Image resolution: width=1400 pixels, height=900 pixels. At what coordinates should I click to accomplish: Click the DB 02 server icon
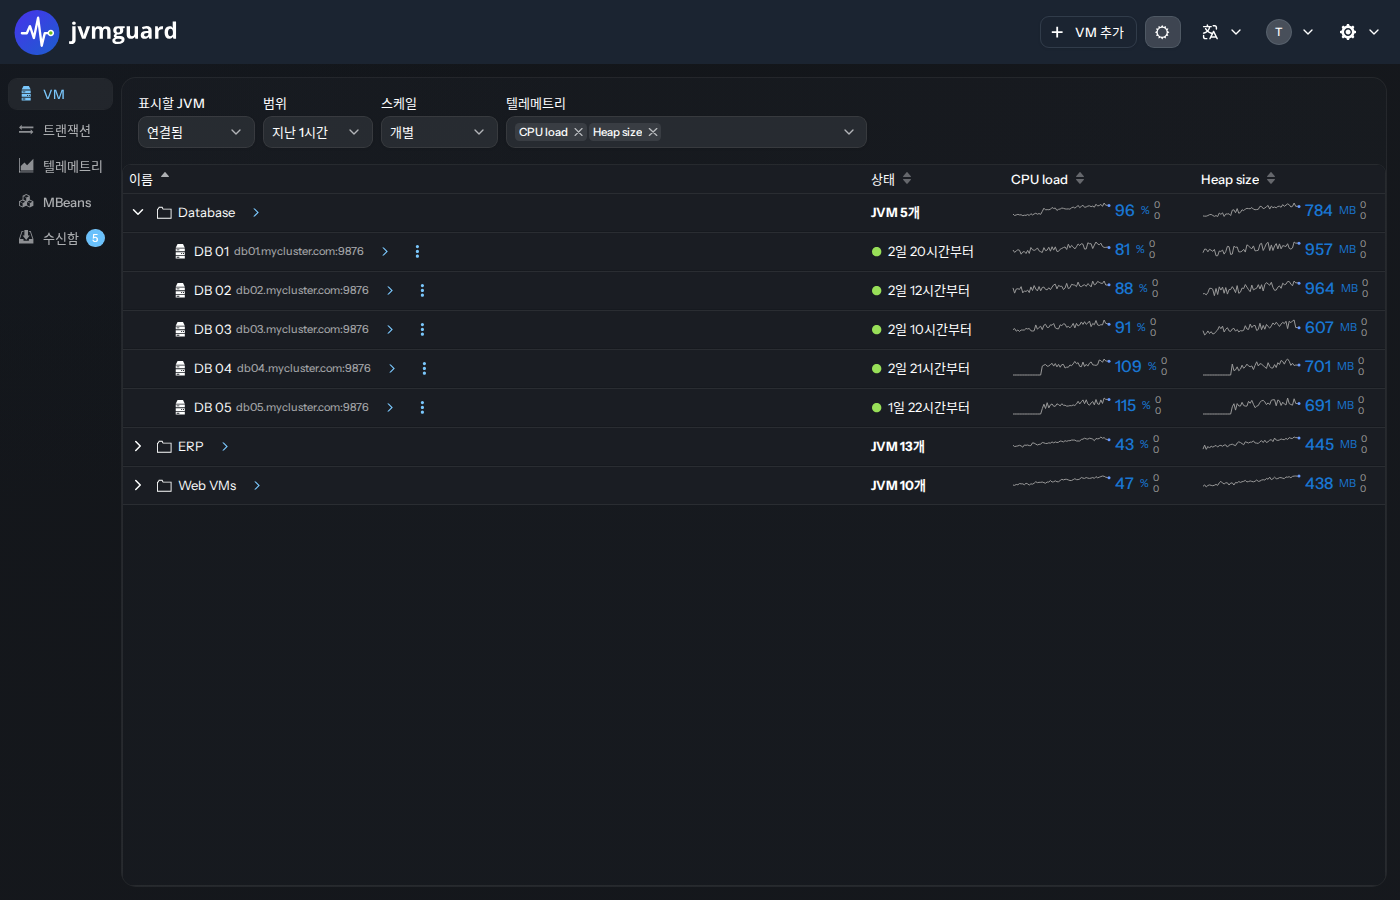(x=180, y=291)
